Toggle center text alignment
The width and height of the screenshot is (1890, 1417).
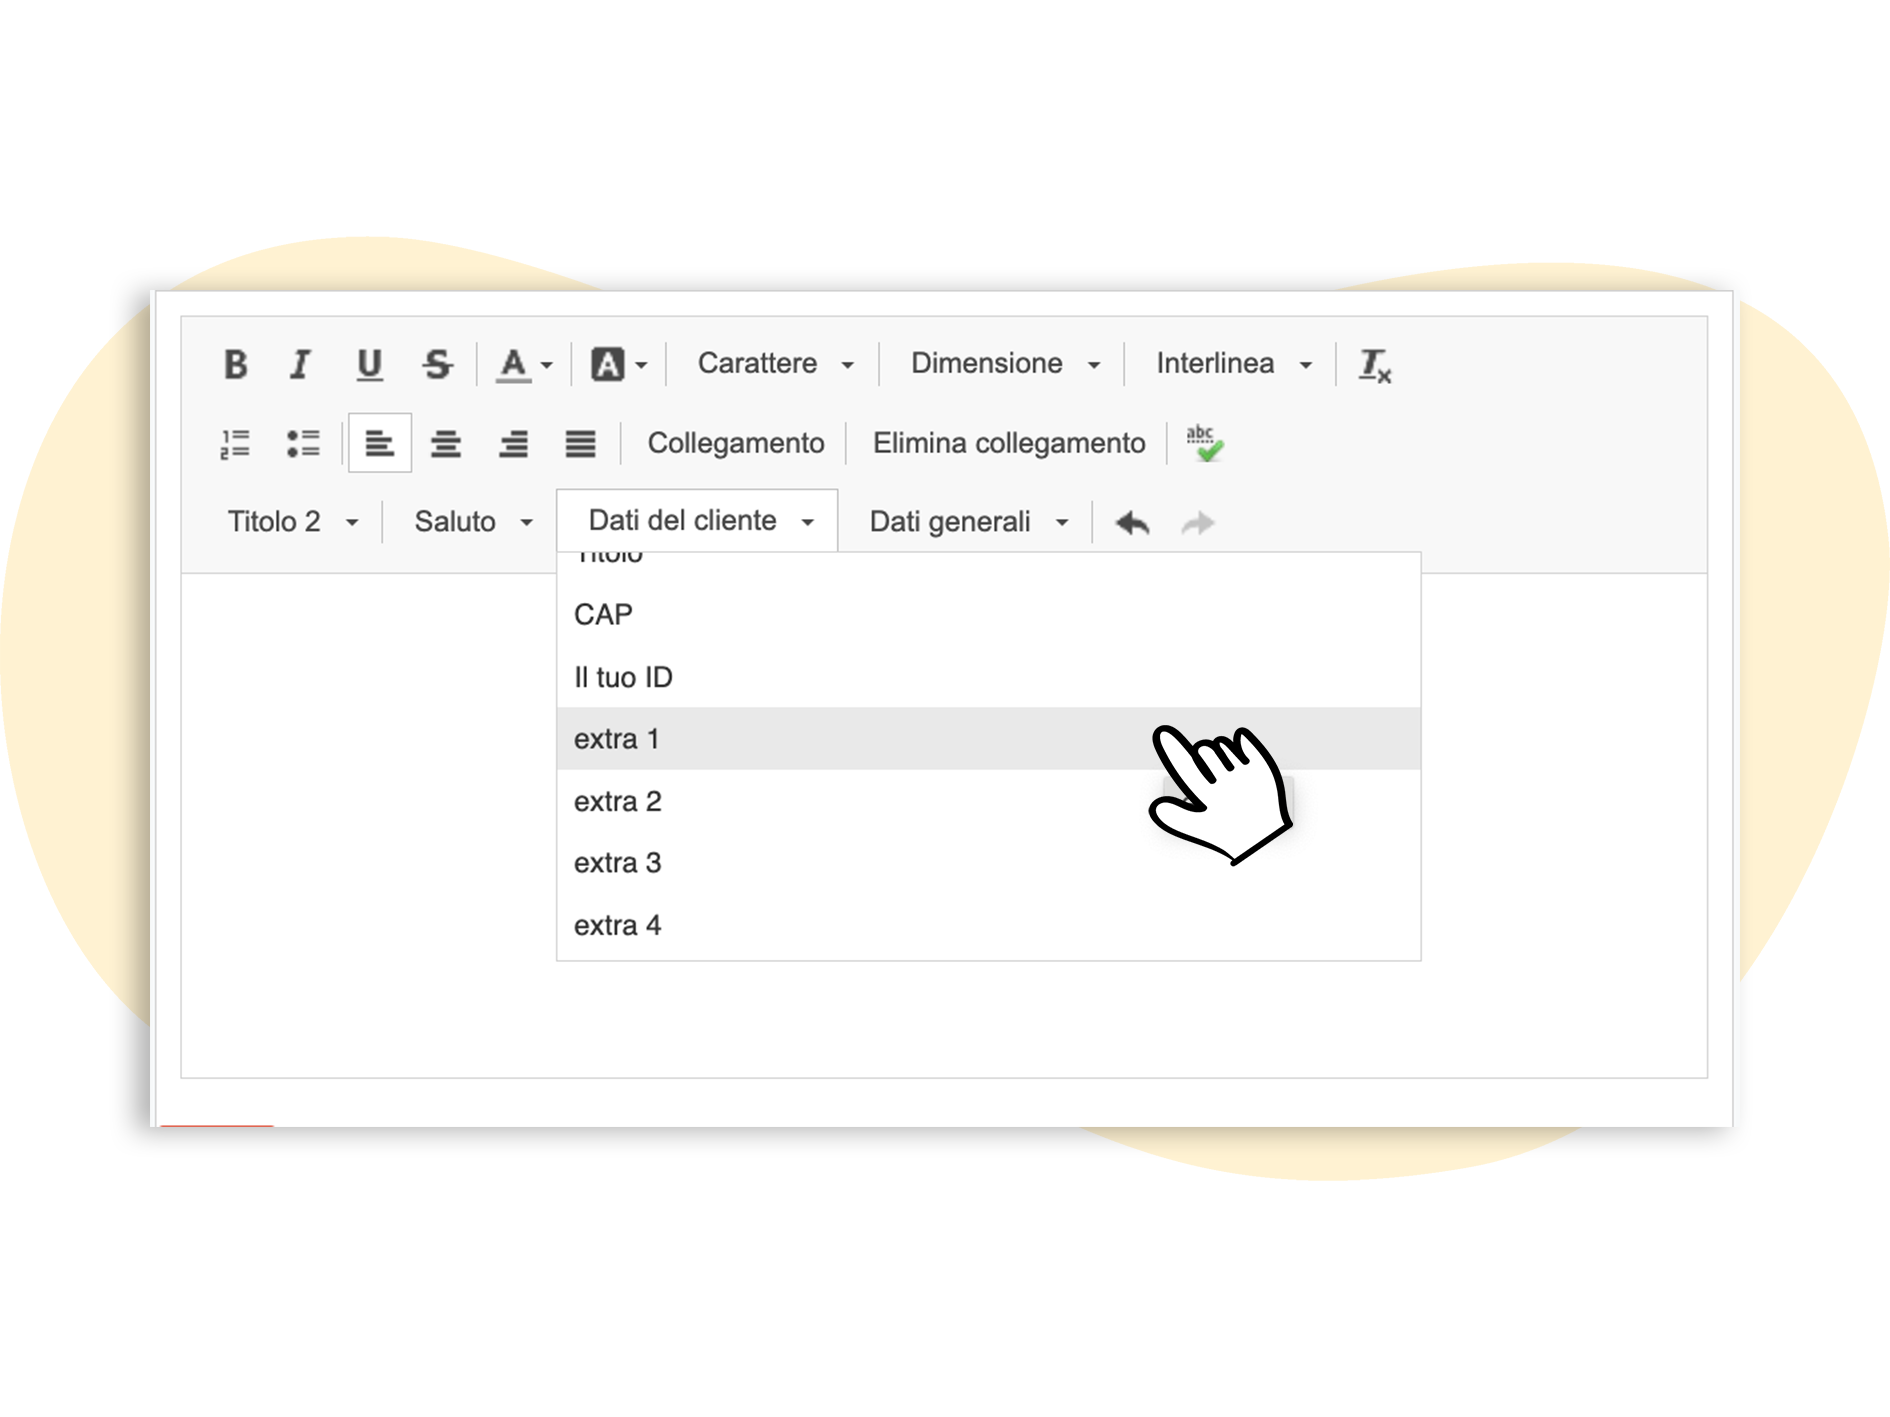pos(446,443)
